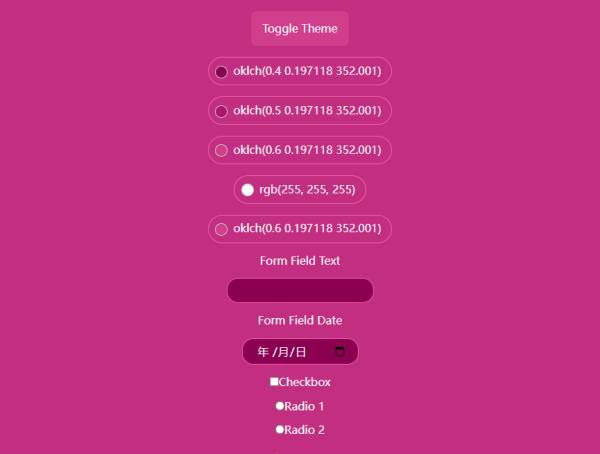Select the swatch in the oklch(0.6) pill below rgb

tap(222, 229)
